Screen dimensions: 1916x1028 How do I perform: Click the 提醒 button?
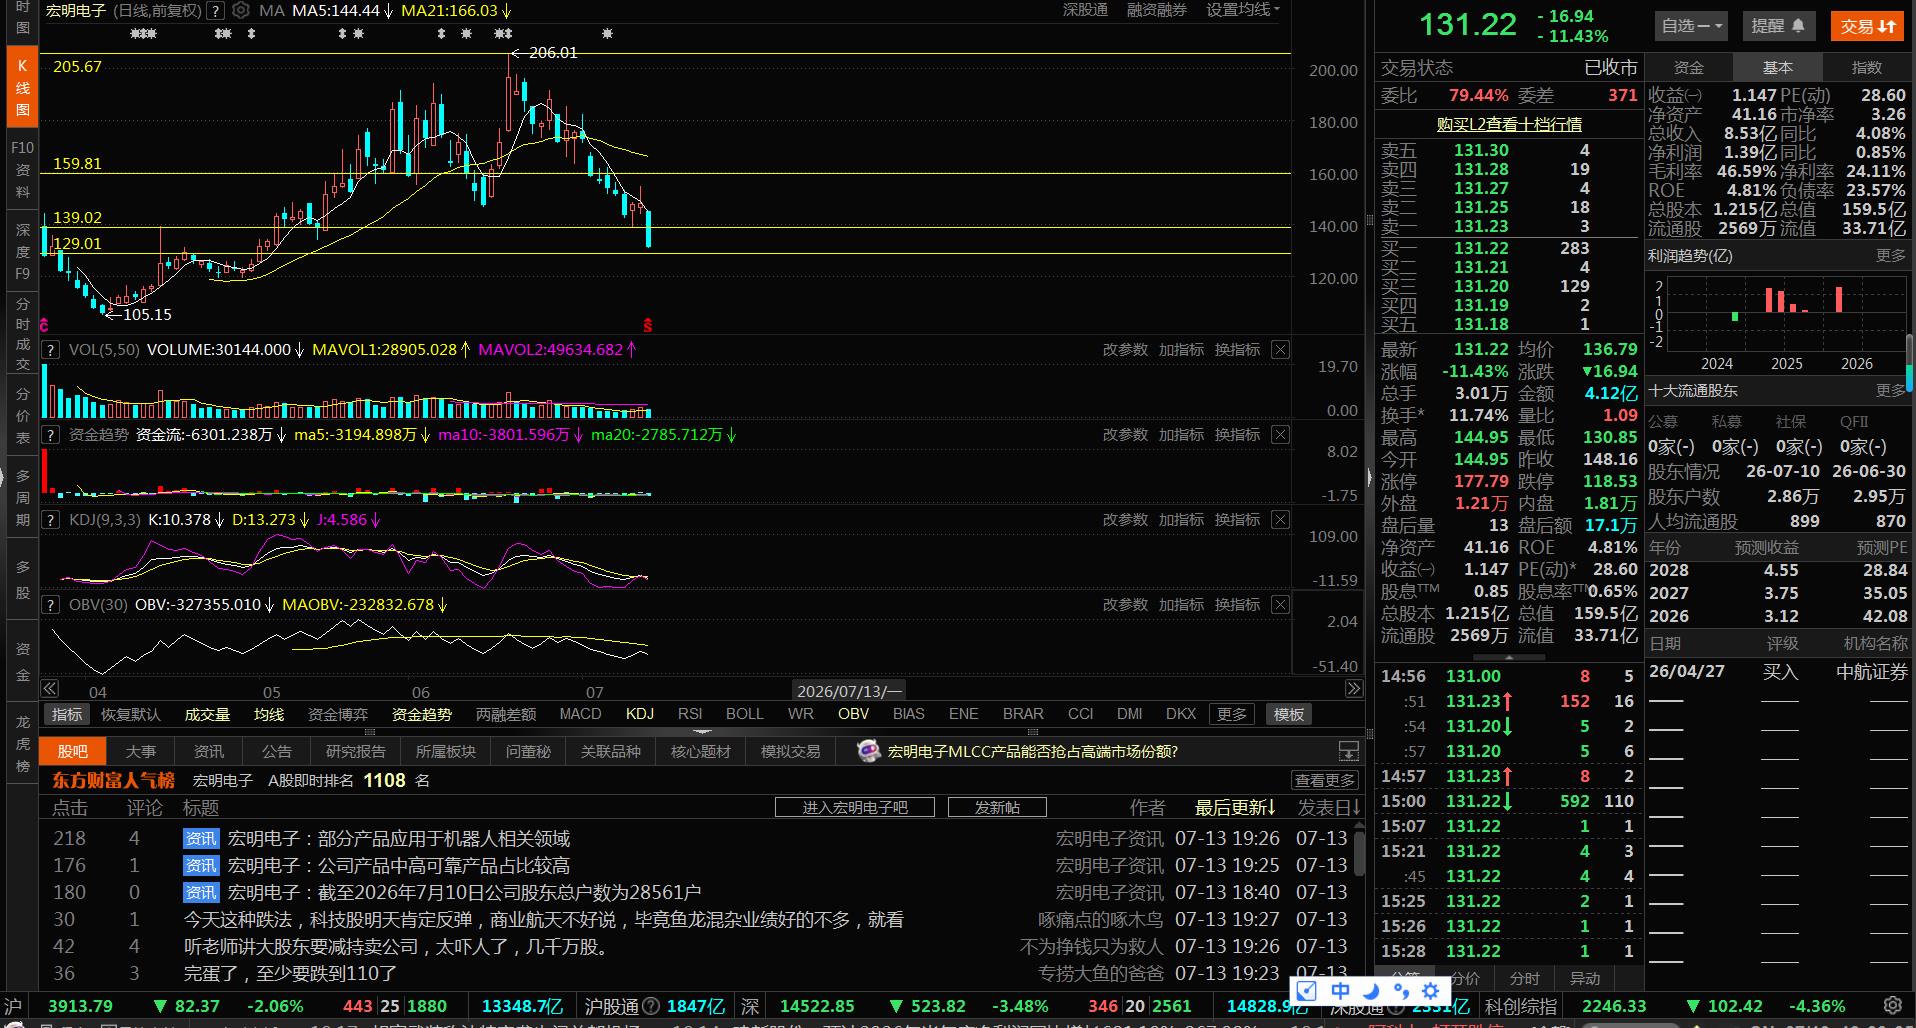[1779, 26]
